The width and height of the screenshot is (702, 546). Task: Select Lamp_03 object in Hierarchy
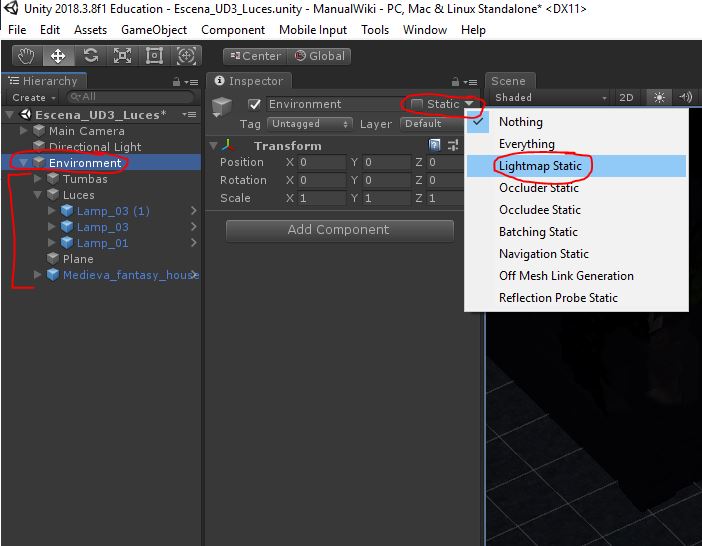103,227
